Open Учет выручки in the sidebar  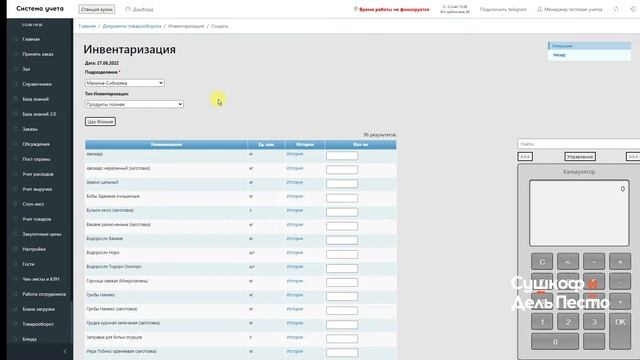(x=37, y=189)
